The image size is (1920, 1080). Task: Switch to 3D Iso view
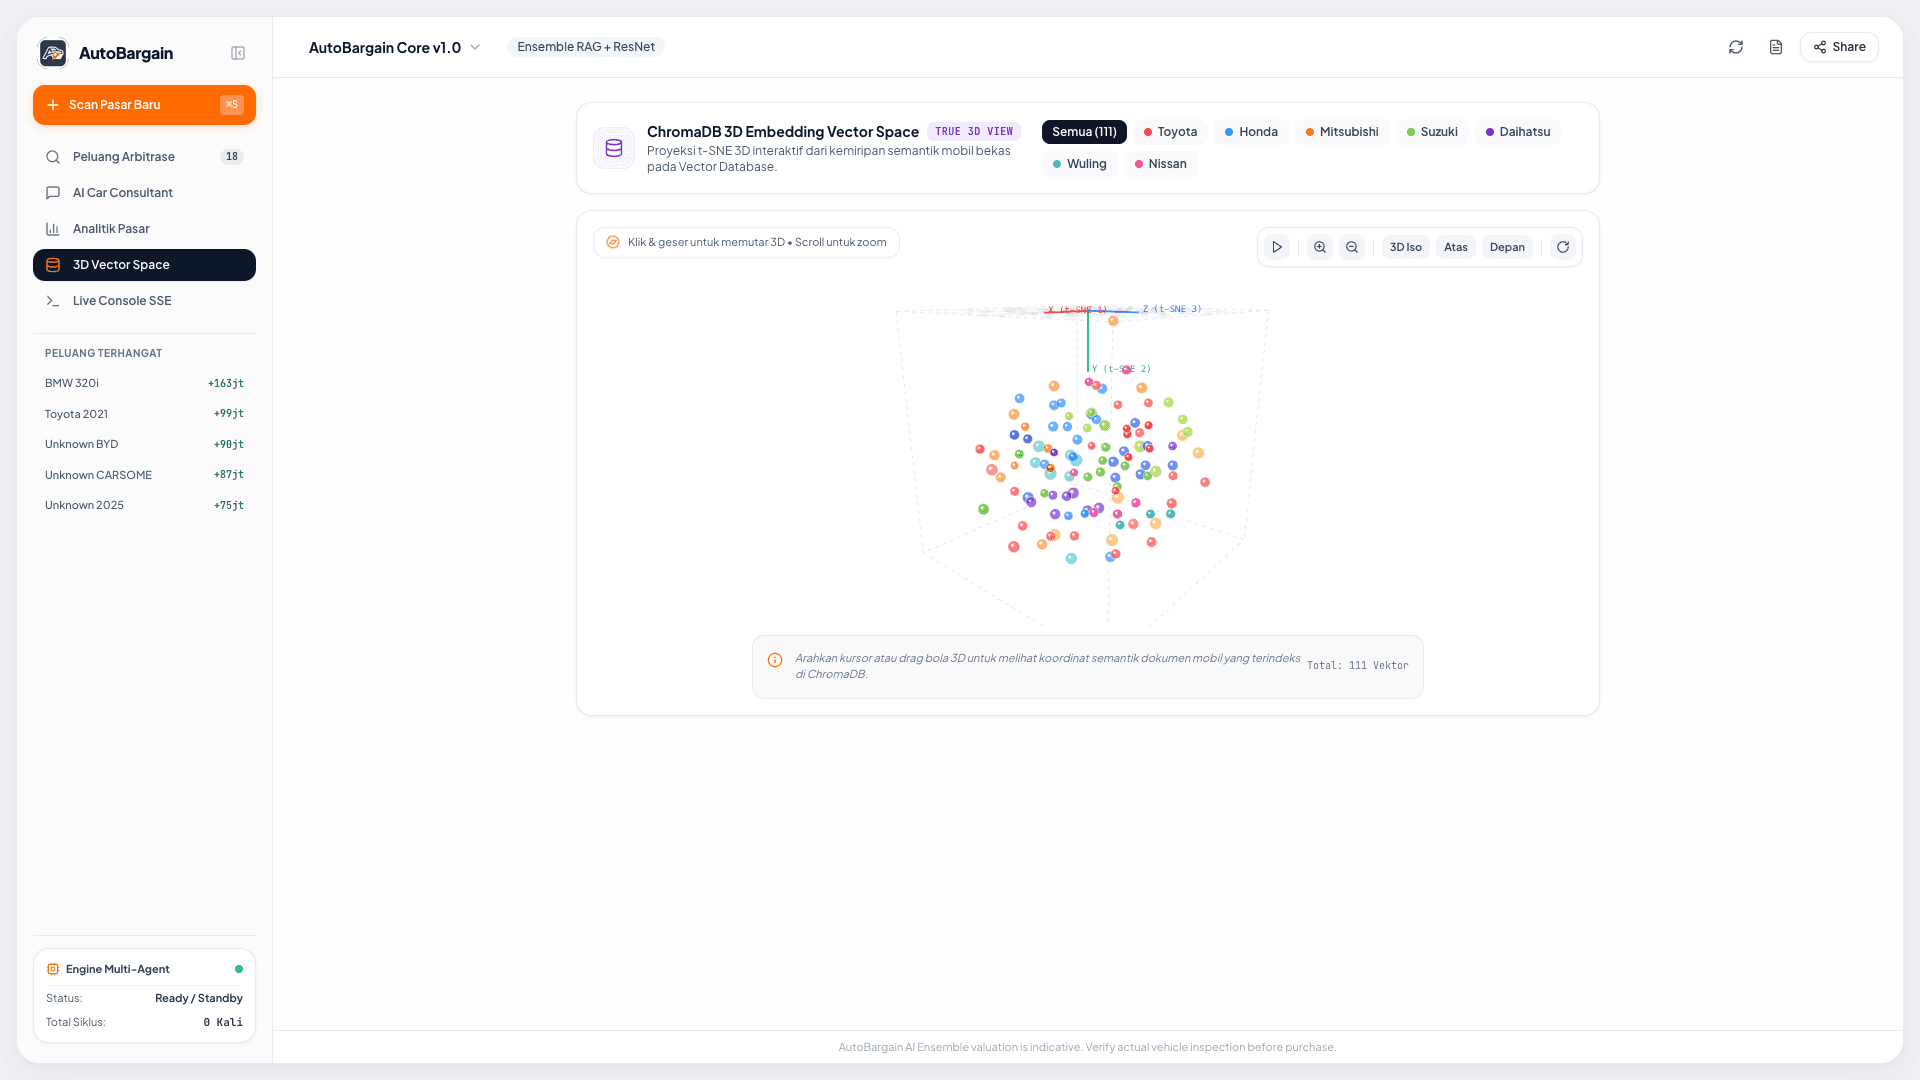pyautogui.click(x=1406, y=247)
